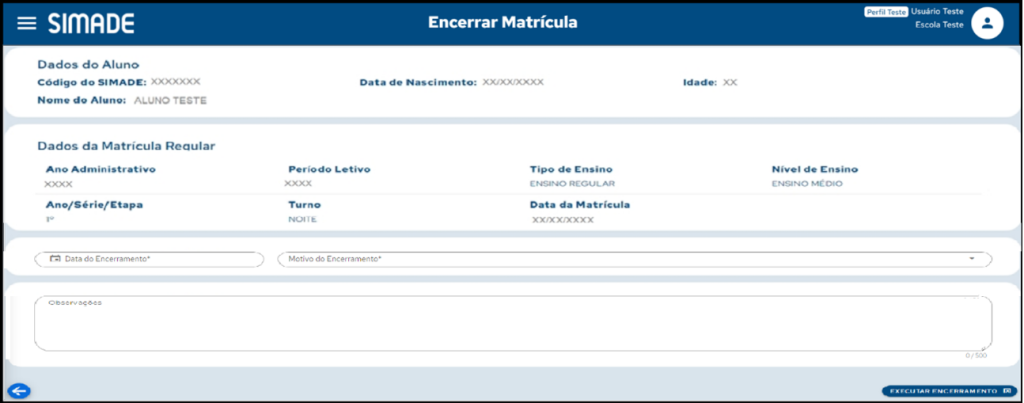The height and width of the screenshot is (403, 1024).
Task: Go back with the blue arrow button
Action: click(19, 391)
